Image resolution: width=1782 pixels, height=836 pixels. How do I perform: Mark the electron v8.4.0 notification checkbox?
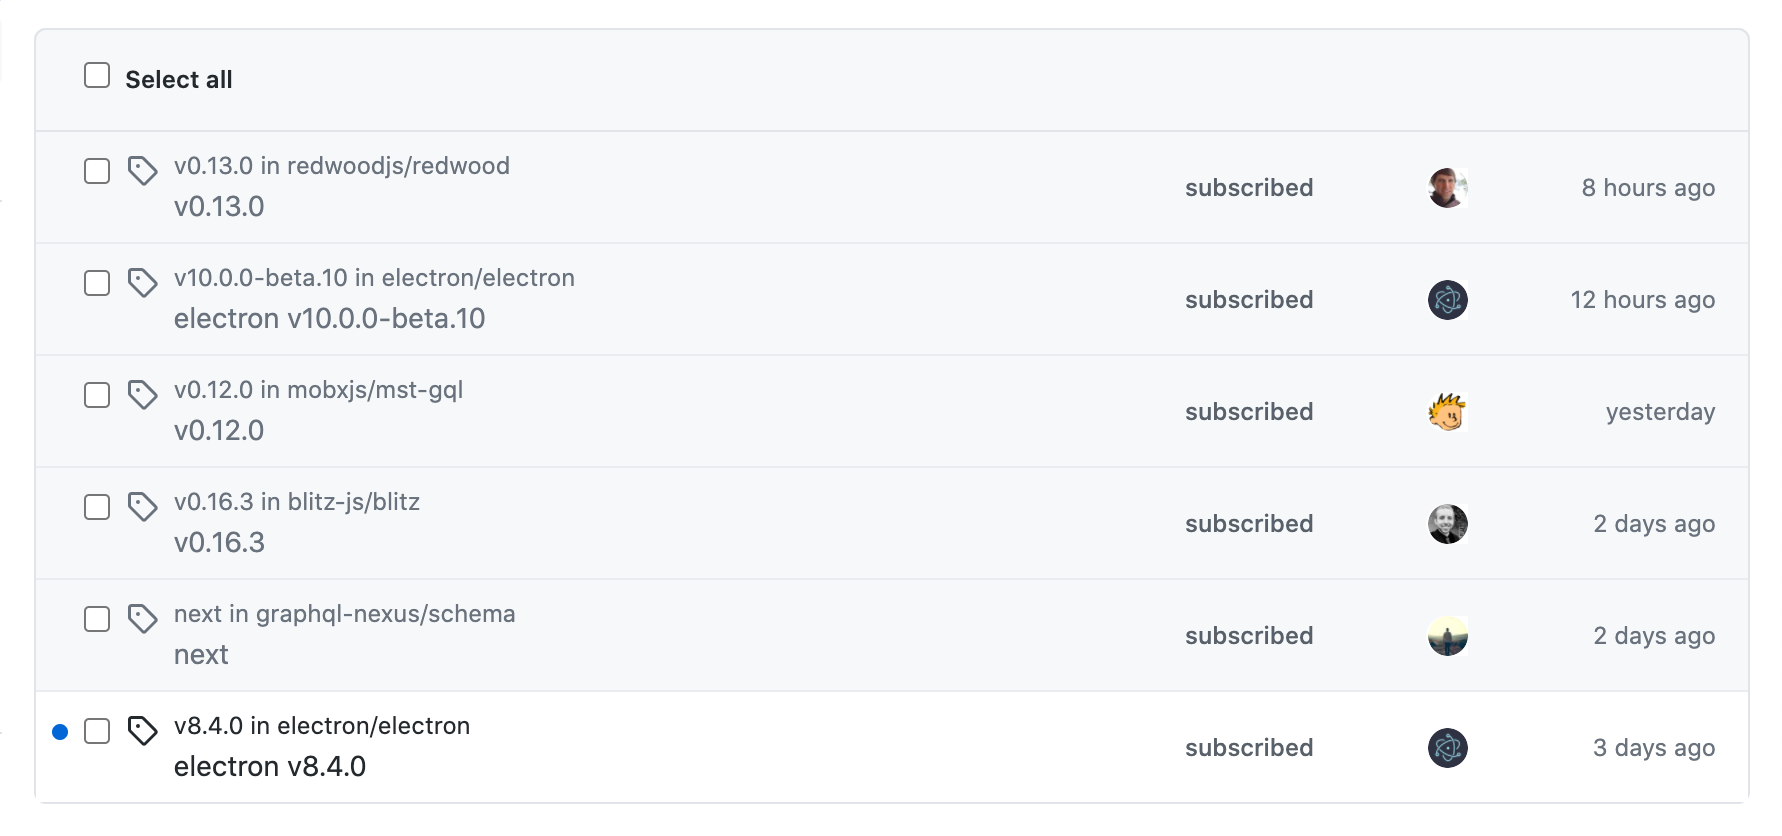tap(97, 731)
